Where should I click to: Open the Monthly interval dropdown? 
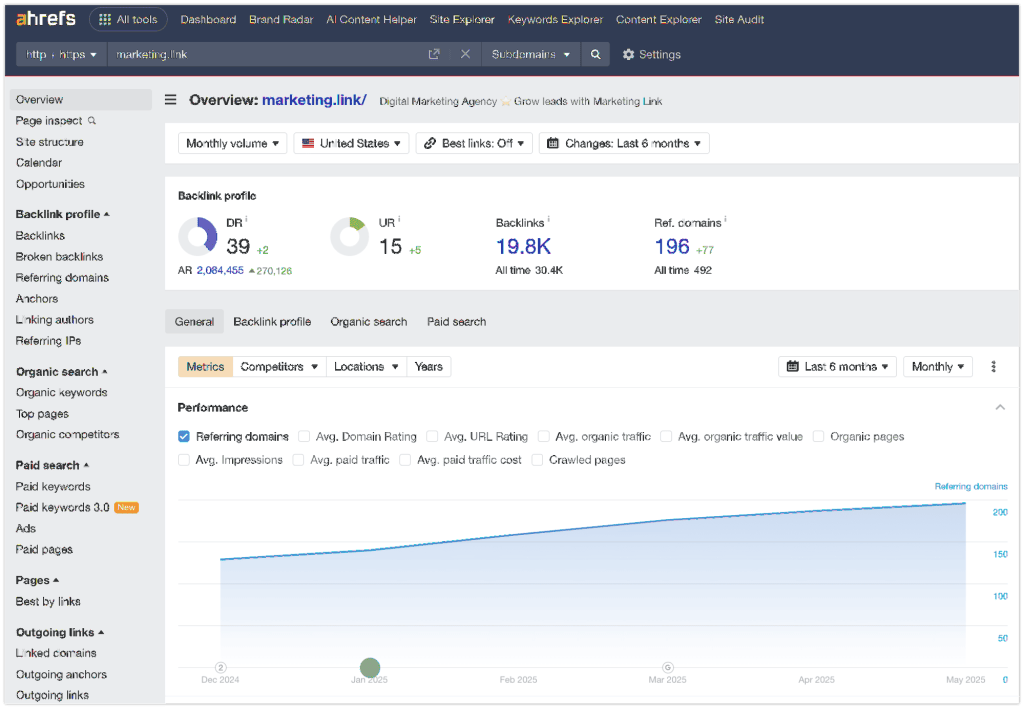tap(938, 367)
